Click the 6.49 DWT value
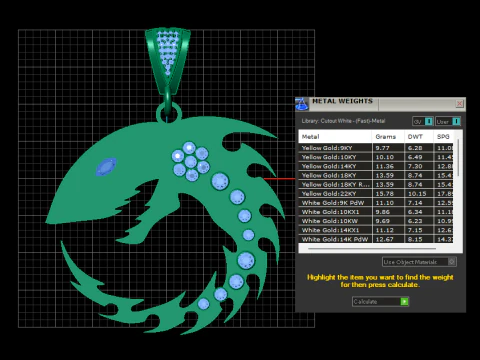480x360 pixels. point(415,157)
